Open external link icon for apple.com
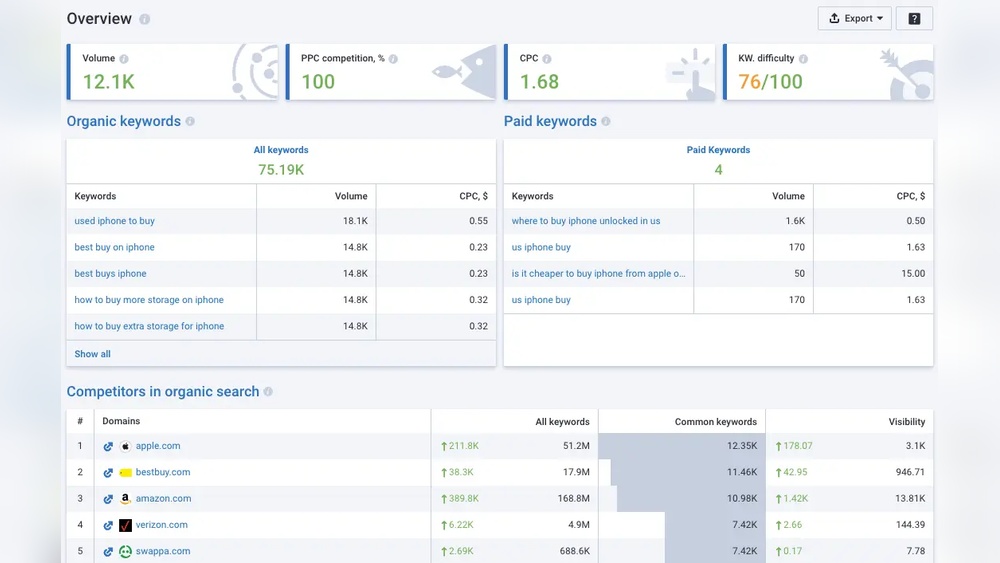 [x=108, y=446]
